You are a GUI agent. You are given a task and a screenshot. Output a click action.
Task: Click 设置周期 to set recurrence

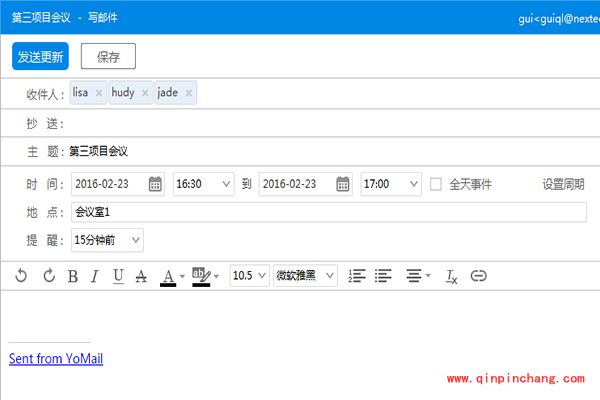[x=563, y=184]
